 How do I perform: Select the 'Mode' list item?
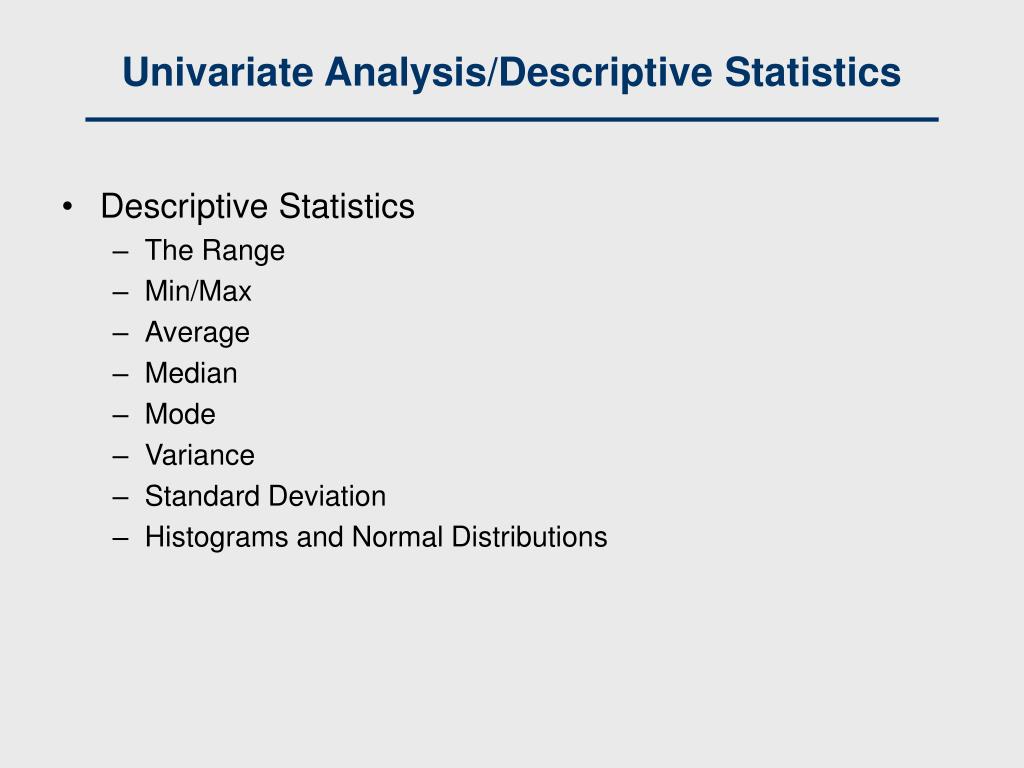click(x=180, y=414)
